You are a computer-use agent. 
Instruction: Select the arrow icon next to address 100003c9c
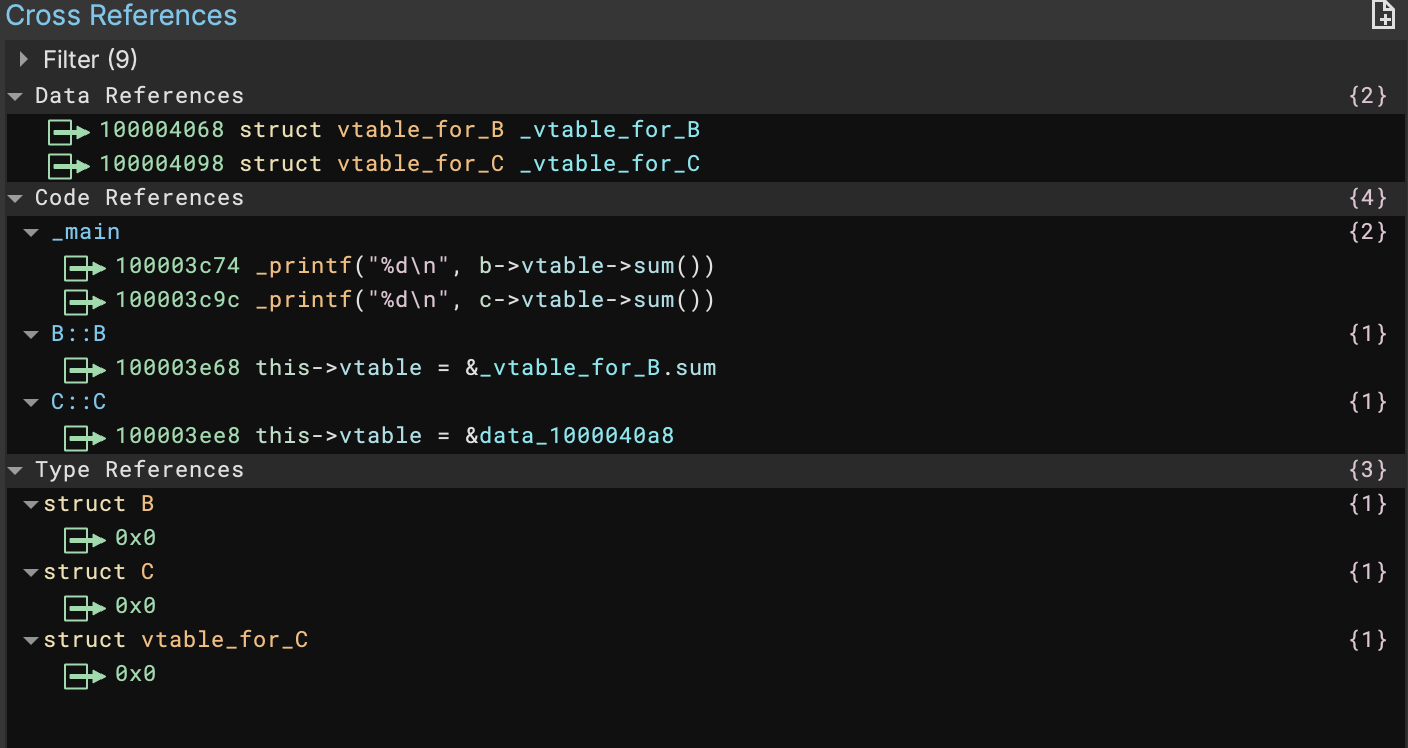pyautogui.click(x=84, y=299)
